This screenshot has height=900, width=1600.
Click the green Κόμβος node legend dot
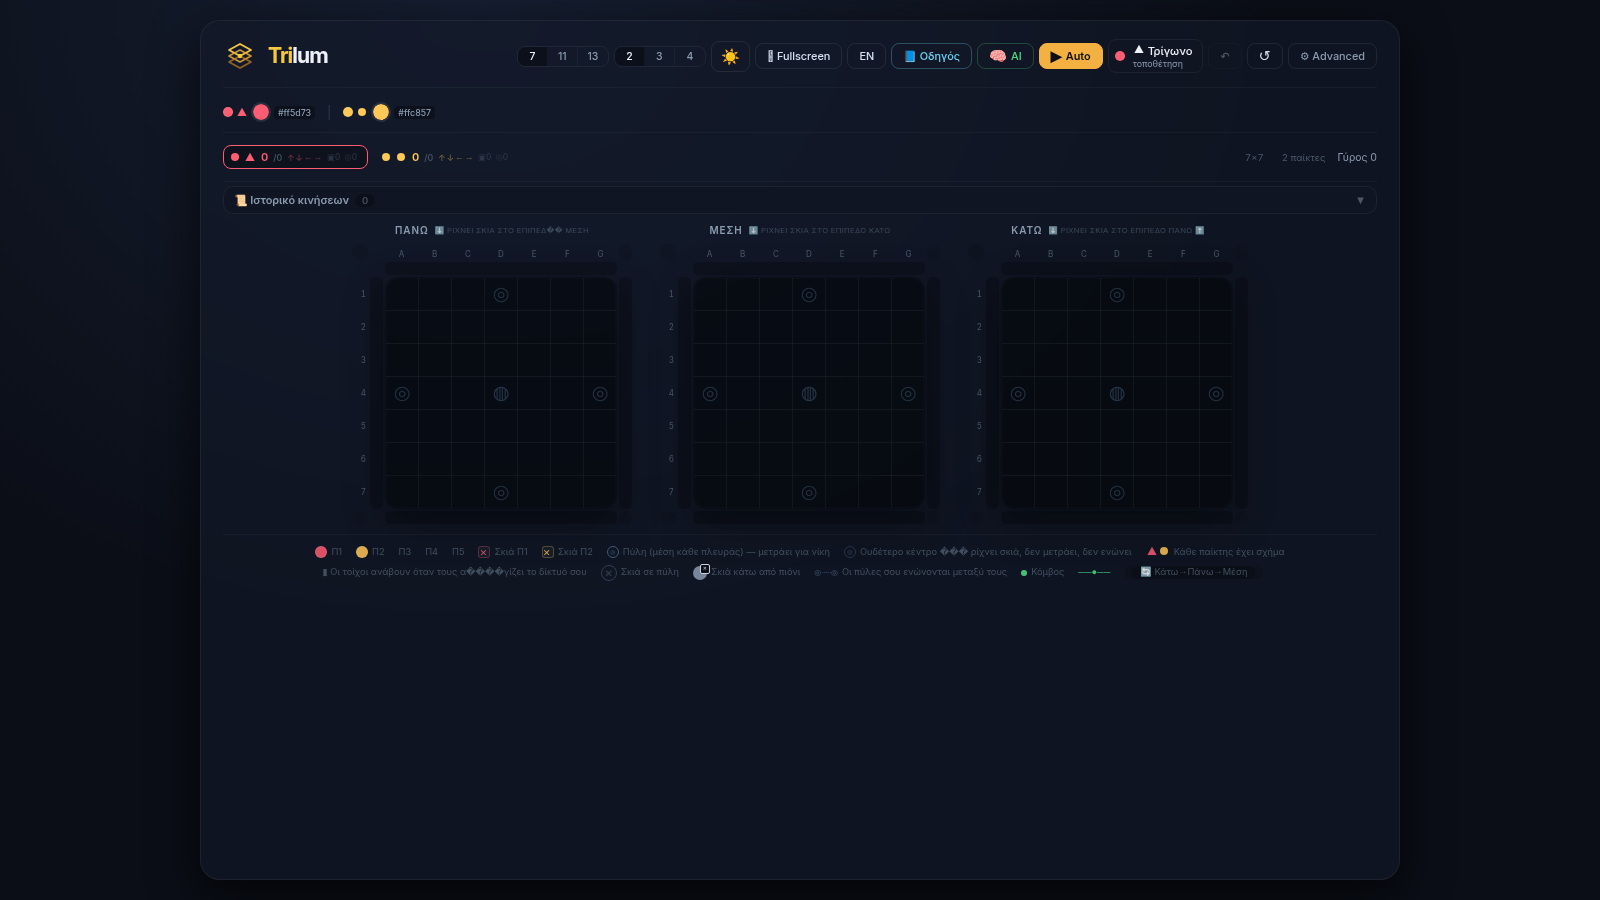click(x=1024, y=573)
